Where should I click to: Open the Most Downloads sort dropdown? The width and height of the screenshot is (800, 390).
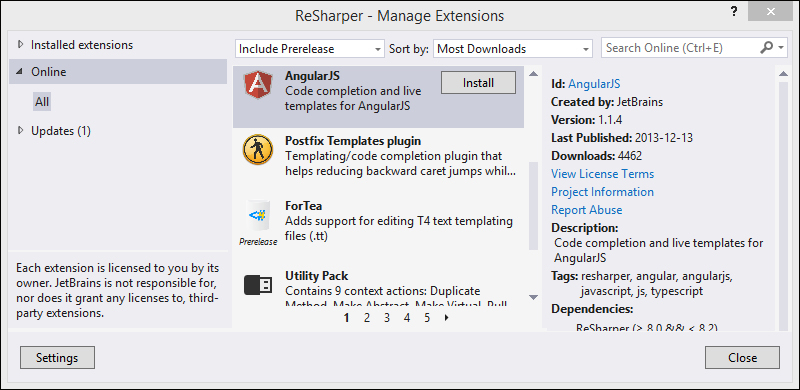point(513,49)
